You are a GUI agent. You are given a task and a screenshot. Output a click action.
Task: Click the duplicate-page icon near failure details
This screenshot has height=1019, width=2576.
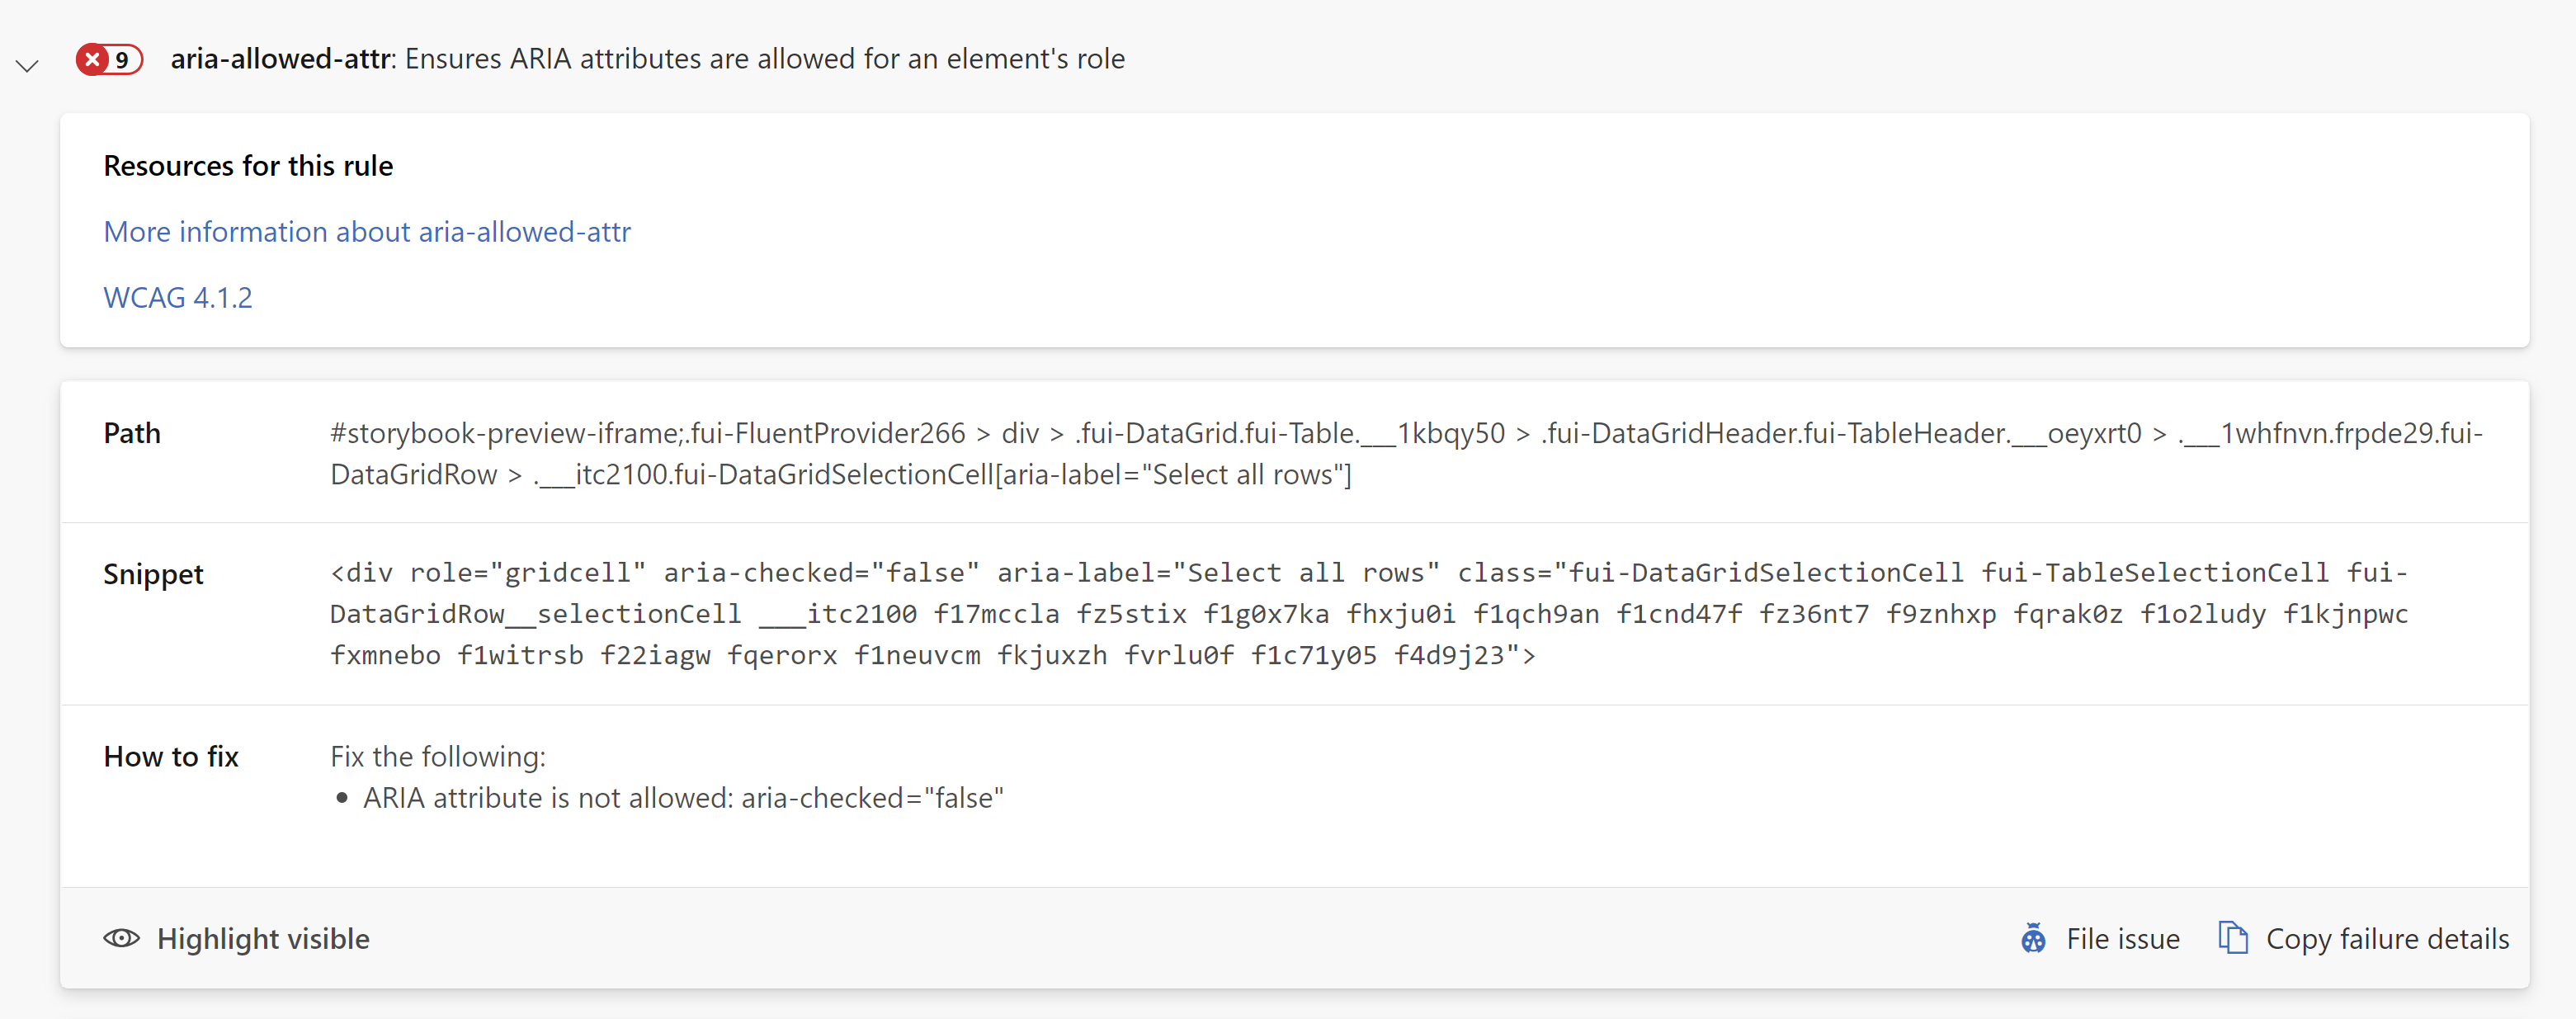pos(2234,938)
